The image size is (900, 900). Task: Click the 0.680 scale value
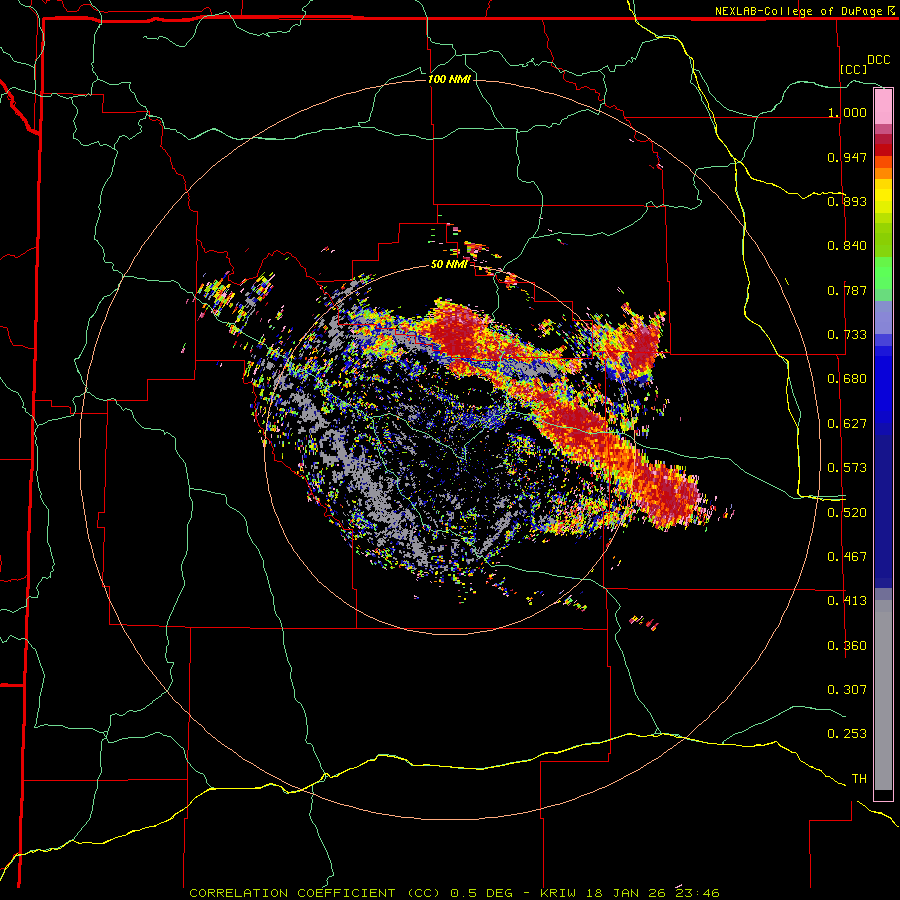[x=847, y=379]
